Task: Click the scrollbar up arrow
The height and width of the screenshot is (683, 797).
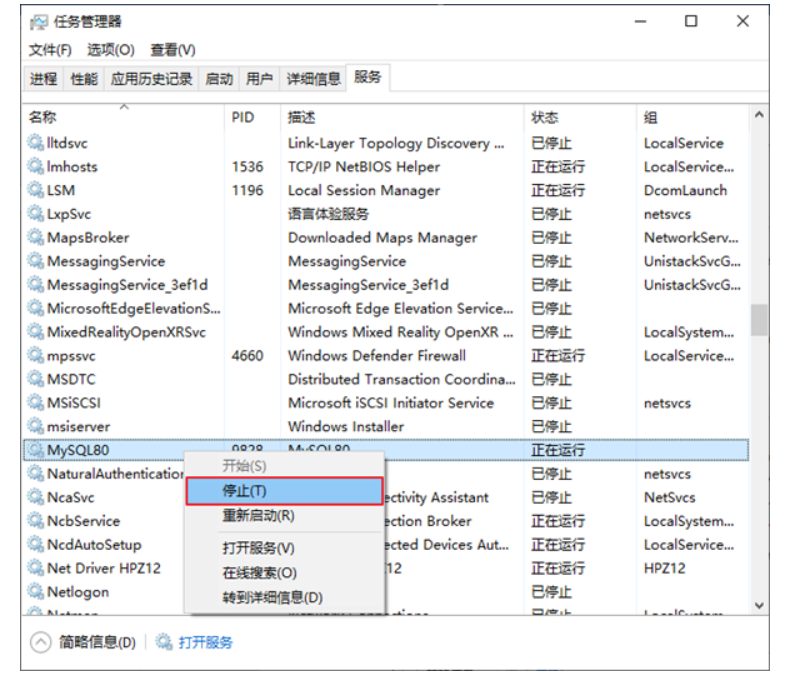Action: pyautogui.click(x=759, y=115)
